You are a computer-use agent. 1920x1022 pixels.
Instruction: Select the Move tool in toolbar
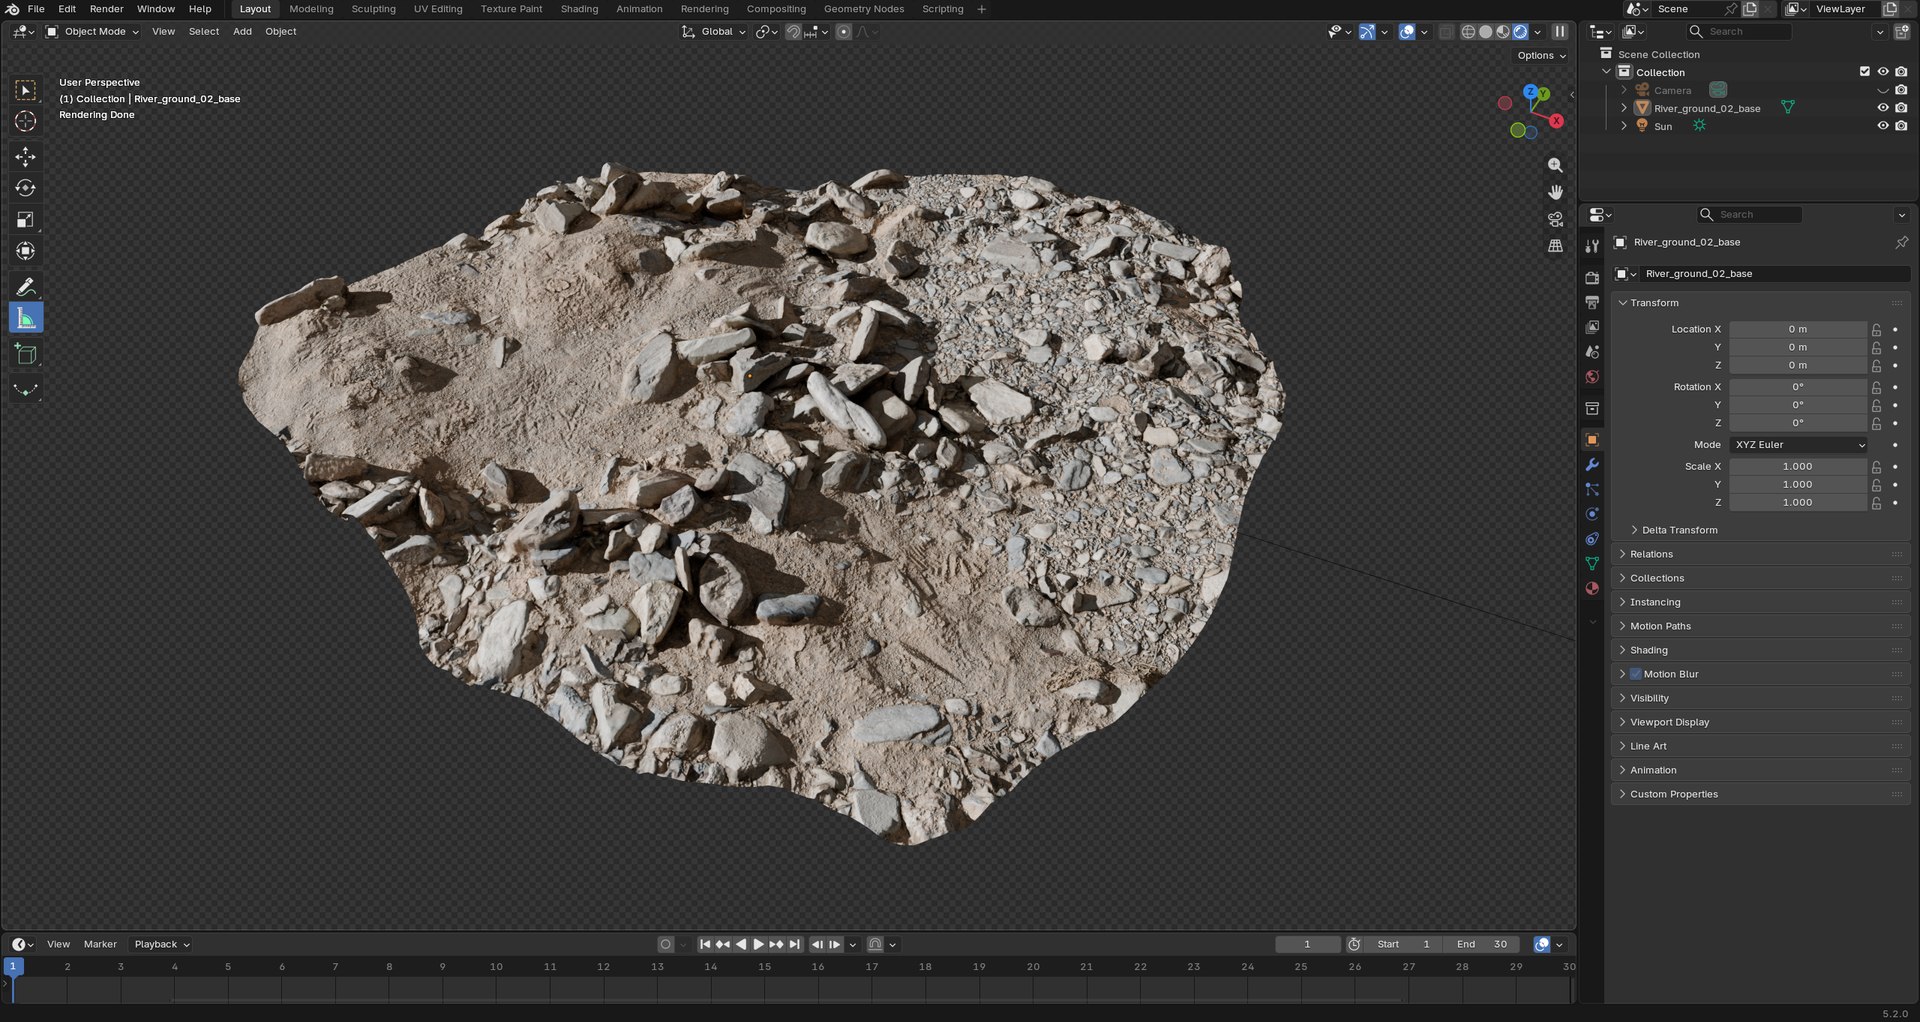pos(26,157)
